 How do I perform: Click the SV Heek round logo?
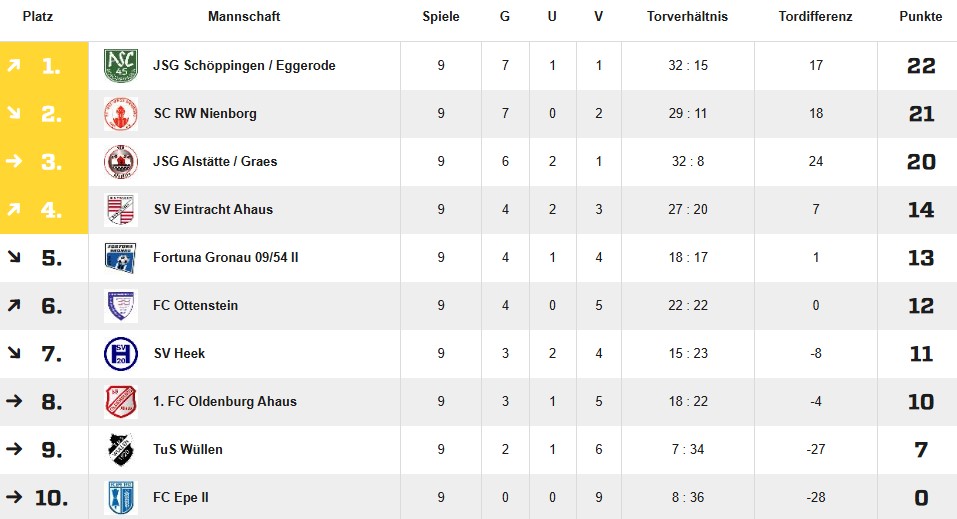point(121,354)
